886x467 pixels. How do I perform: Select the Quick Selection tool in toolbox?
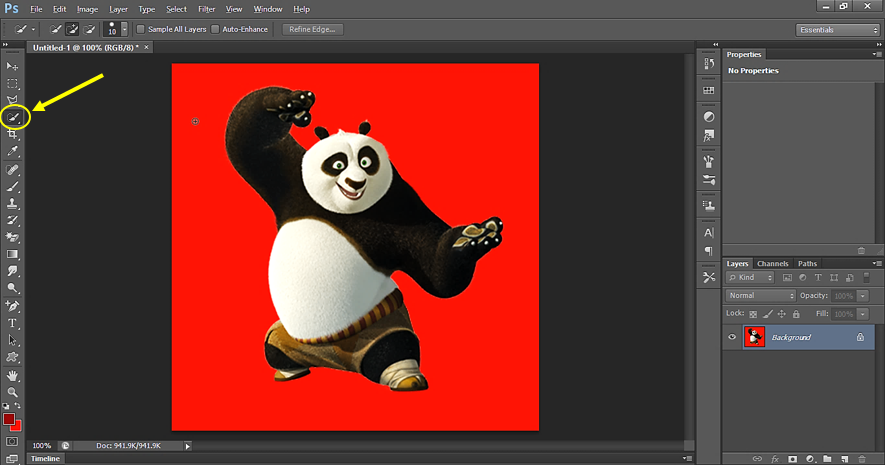coord(12,117)
